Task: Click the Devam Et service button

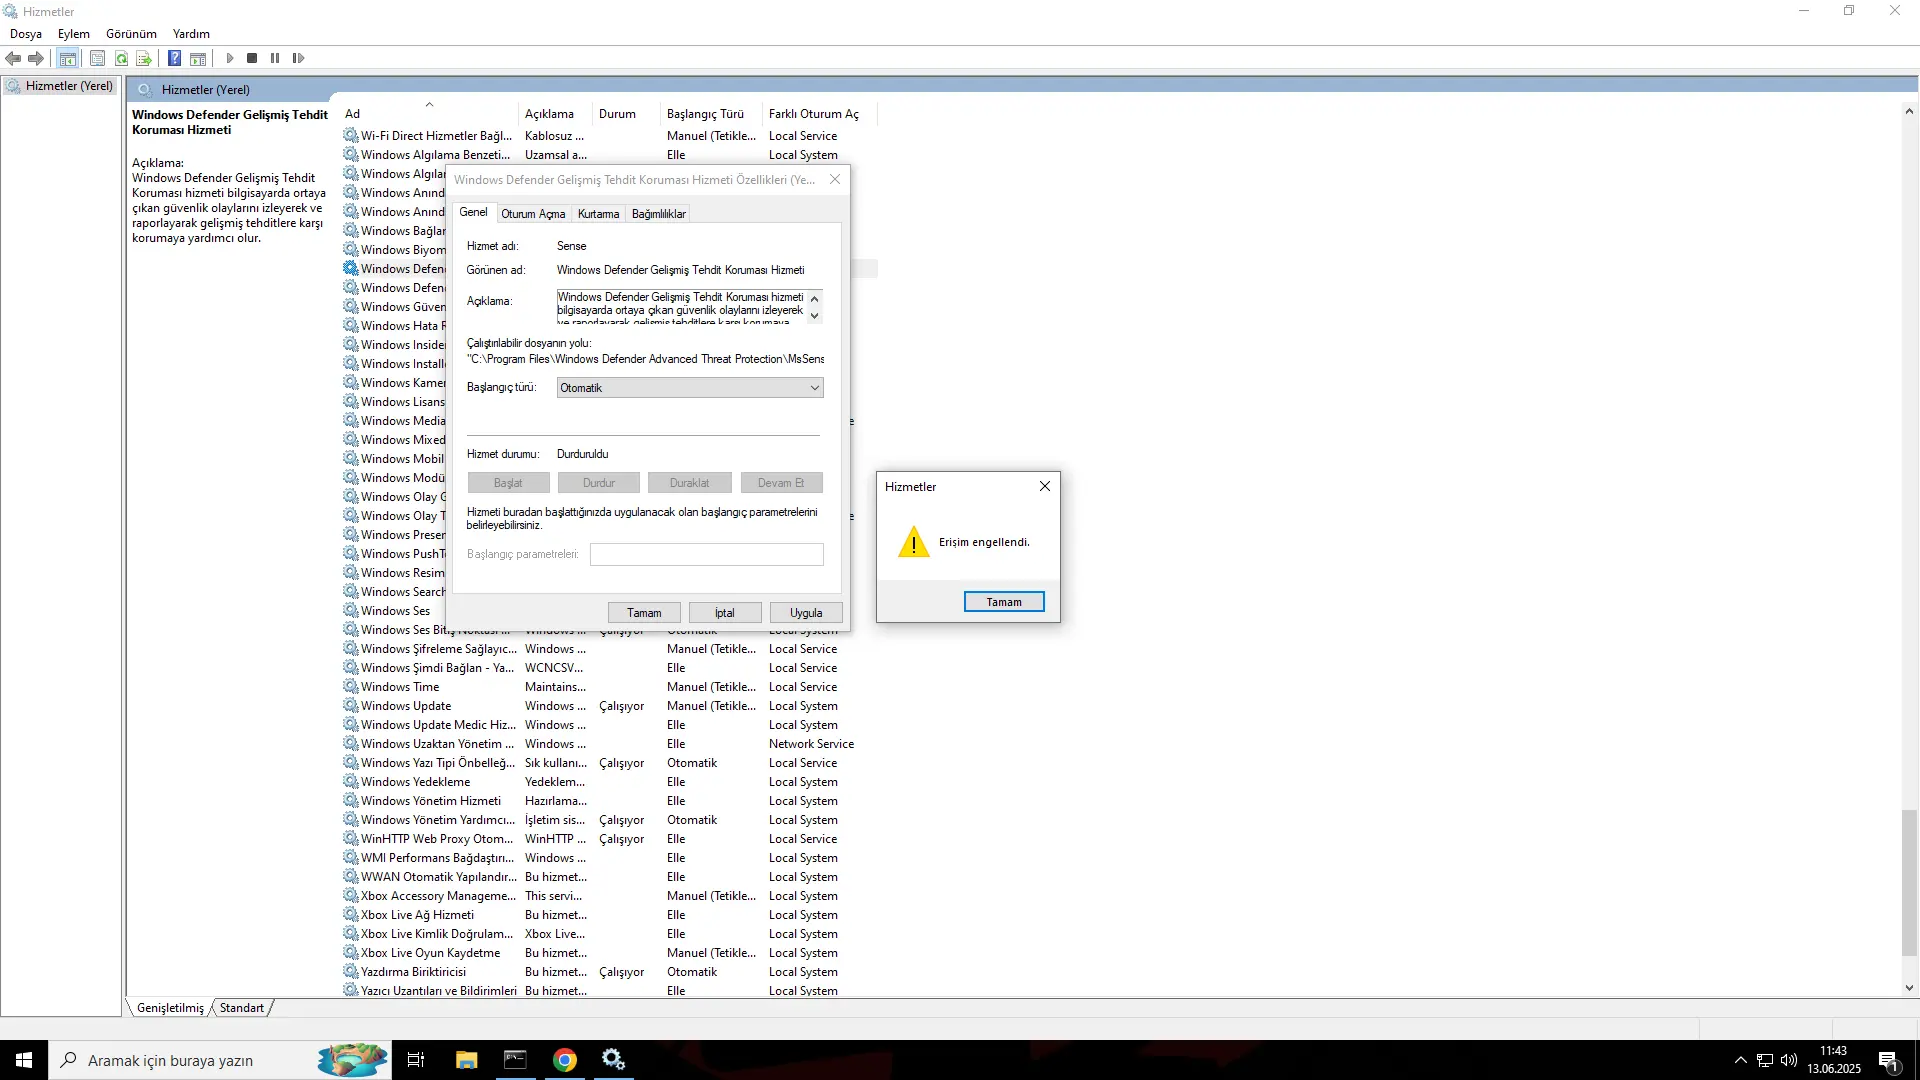Action: pos(781,483)
